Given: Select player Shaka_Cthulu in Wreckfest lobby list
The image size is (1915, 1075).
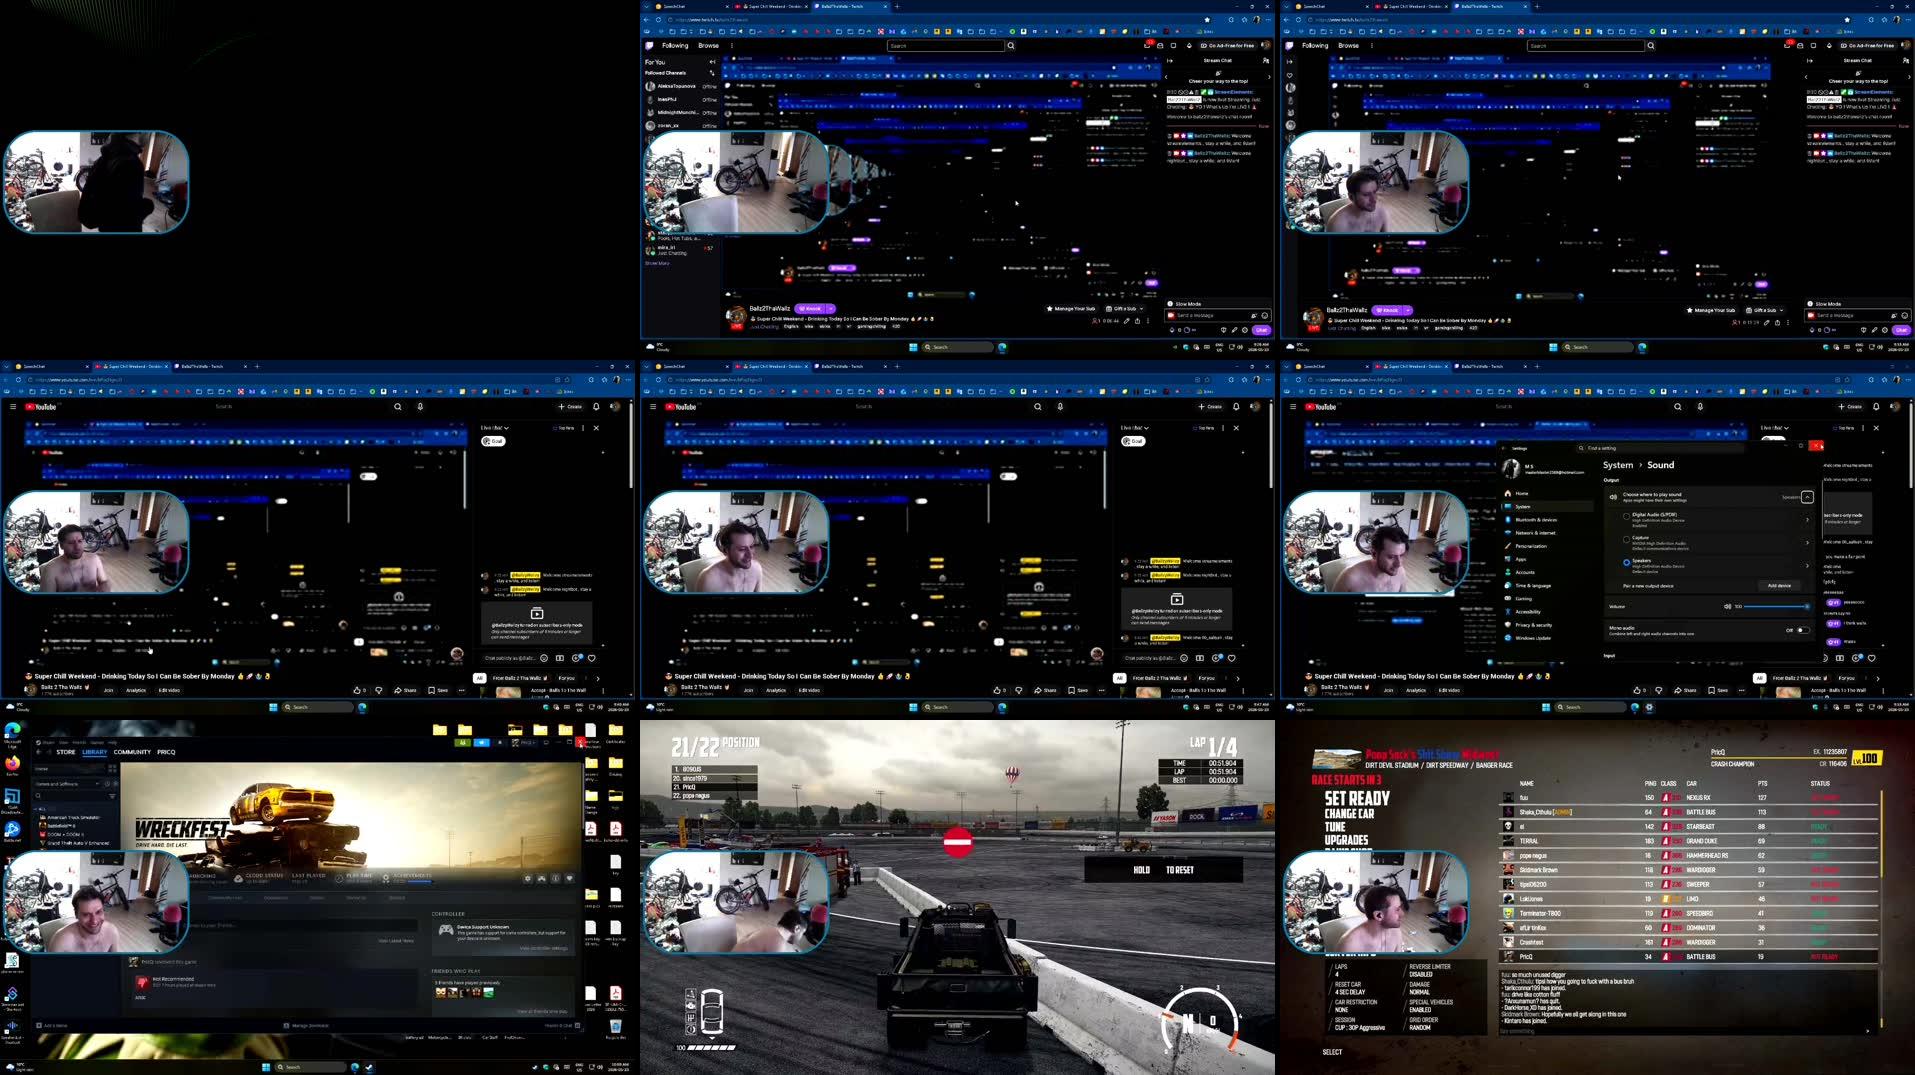Looking at the screenshot, I should tap(1690, 812).
